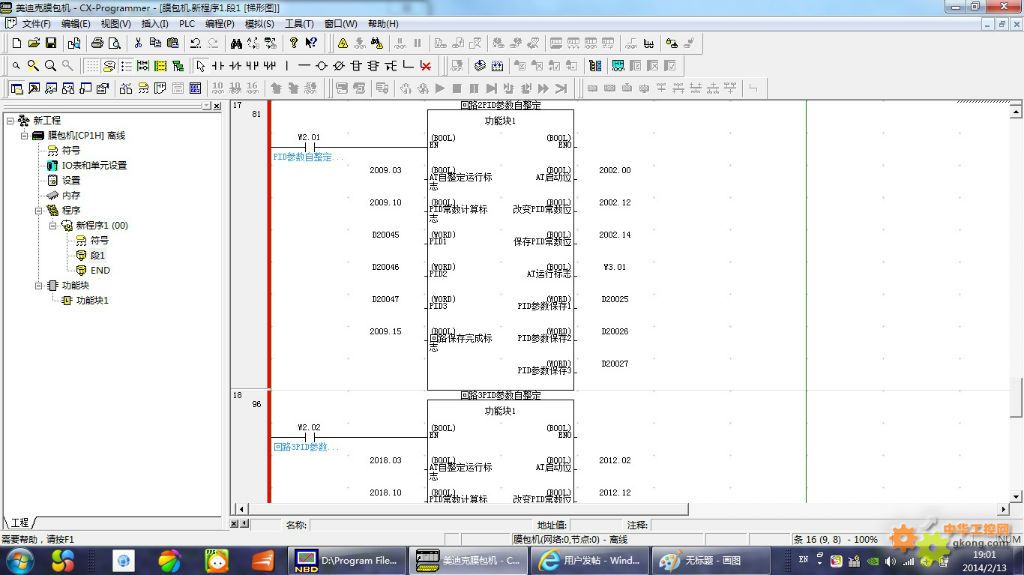
Task: Undo the last action
Action: 195,43
